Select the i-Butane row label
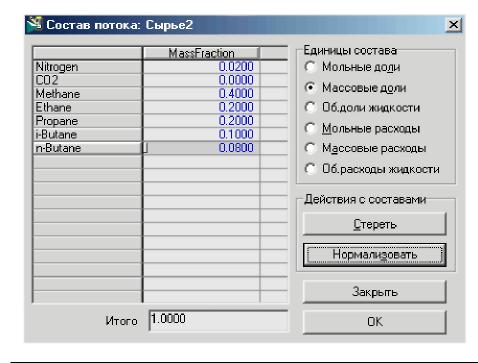Image resolution: width=478 pixels, height=363 pixels. 88,134
